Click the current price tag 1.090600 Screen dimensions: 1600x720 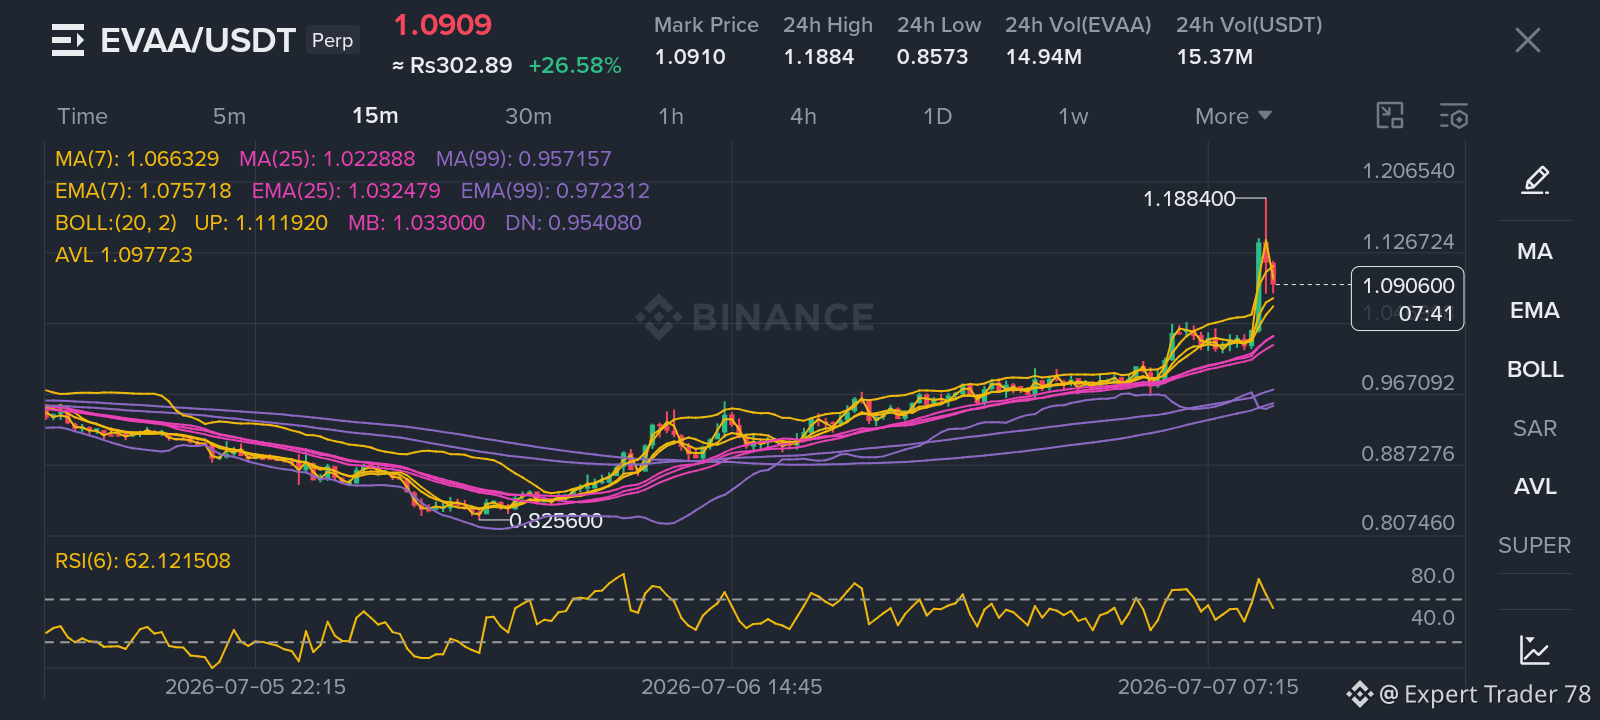point(1408,286)
